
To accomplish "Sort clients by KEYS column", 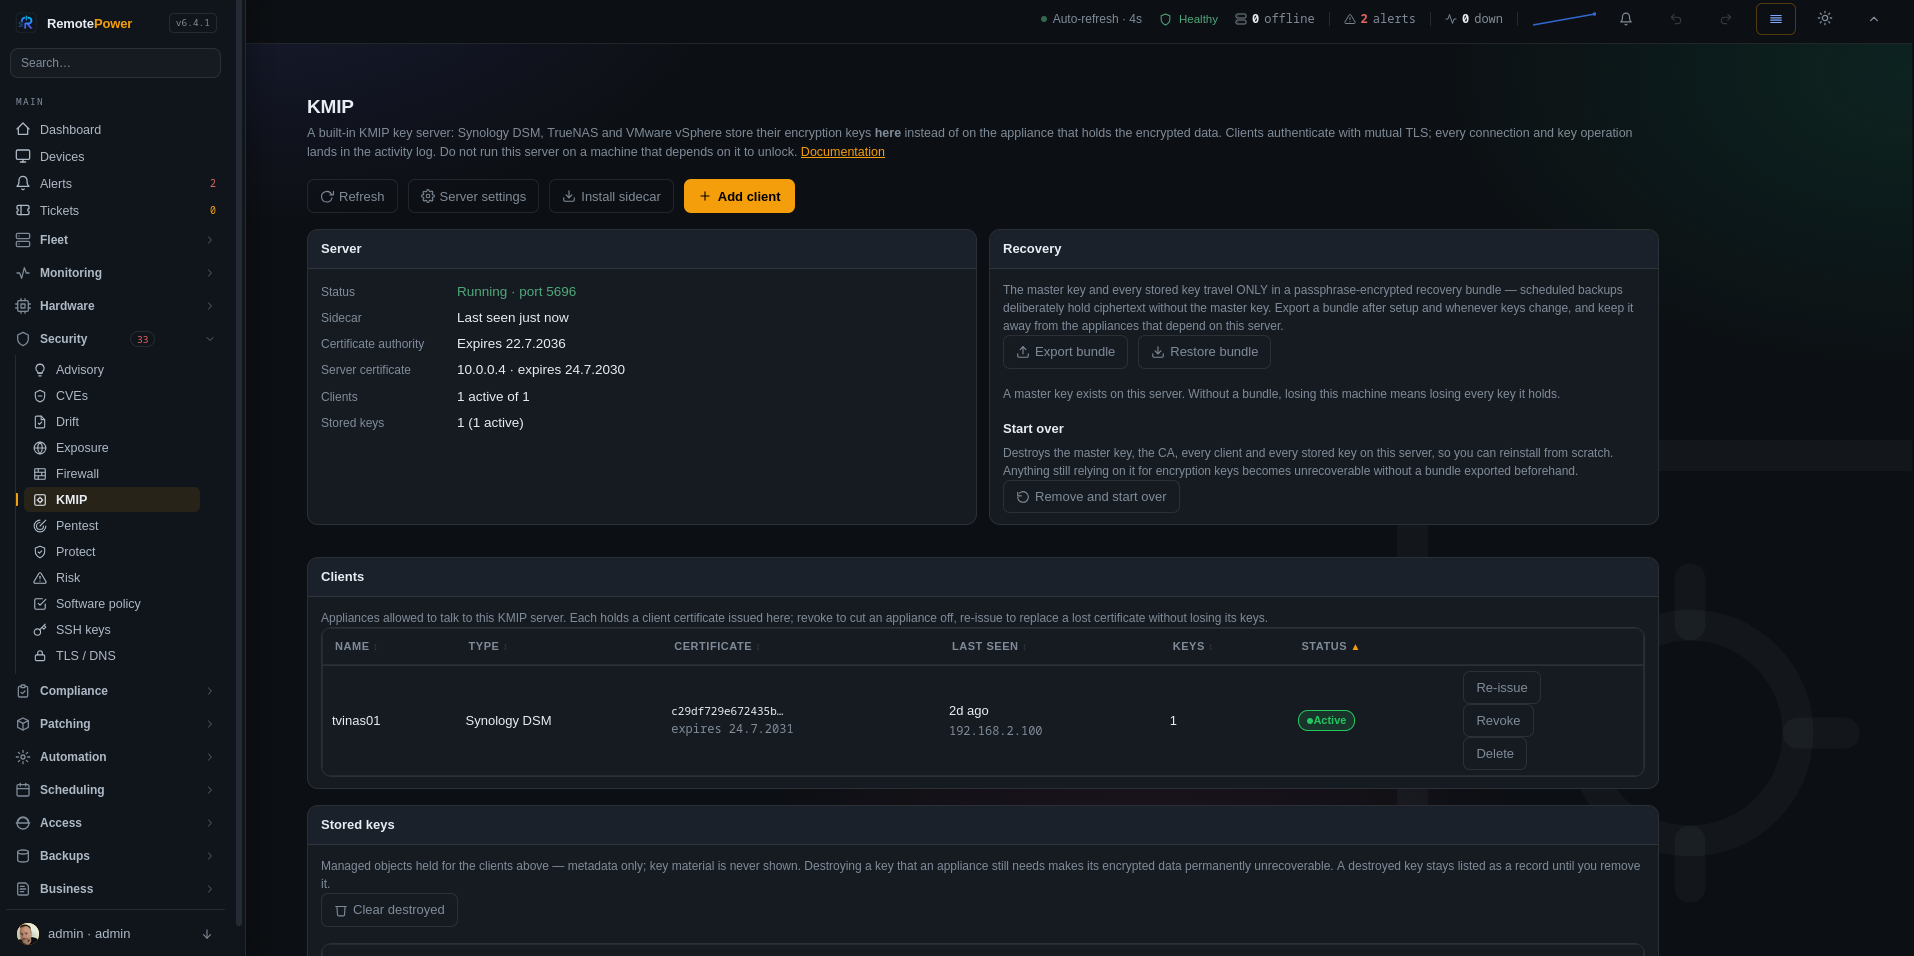I will (x=1192, y=647).
